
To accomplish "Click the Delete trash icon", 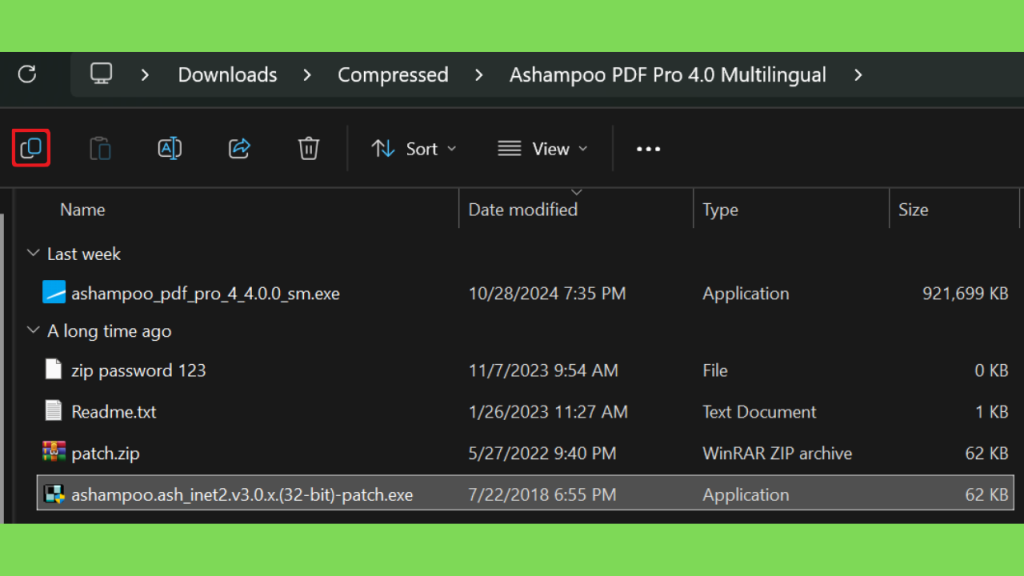I will point(308,148).
